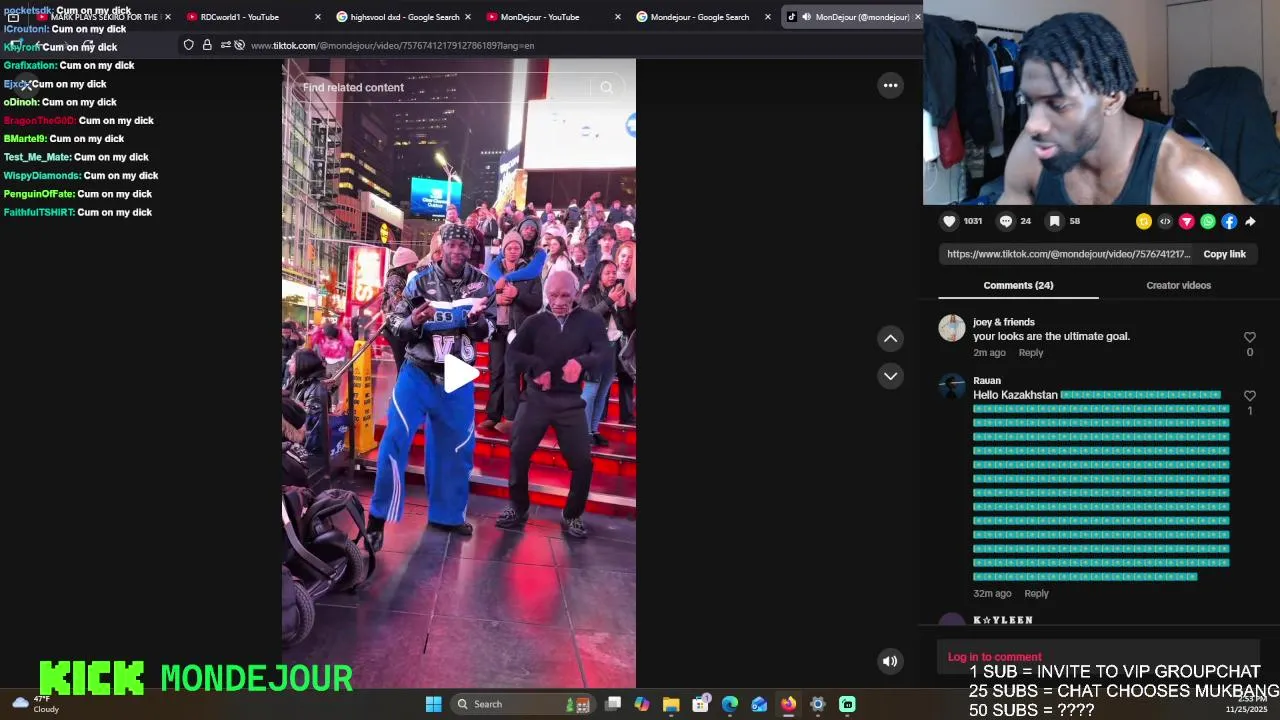Click like count 1031
Screen dimensions: 1280x720
972,221
